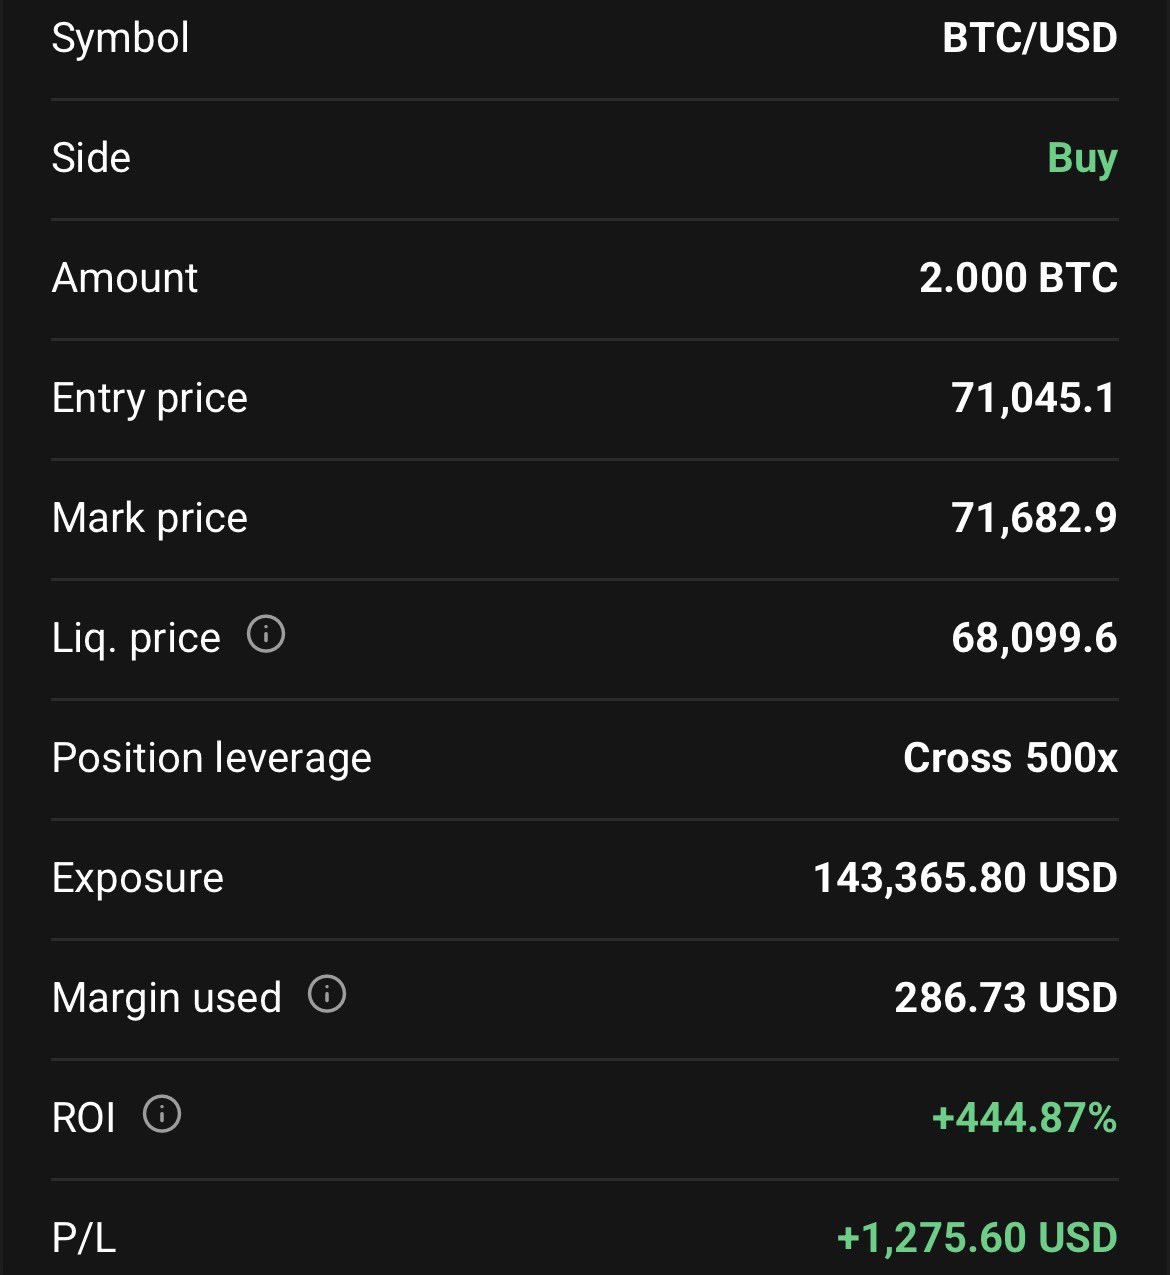
Task: Tap the BTC/USD symbol value
Action: pos(1029,38)
